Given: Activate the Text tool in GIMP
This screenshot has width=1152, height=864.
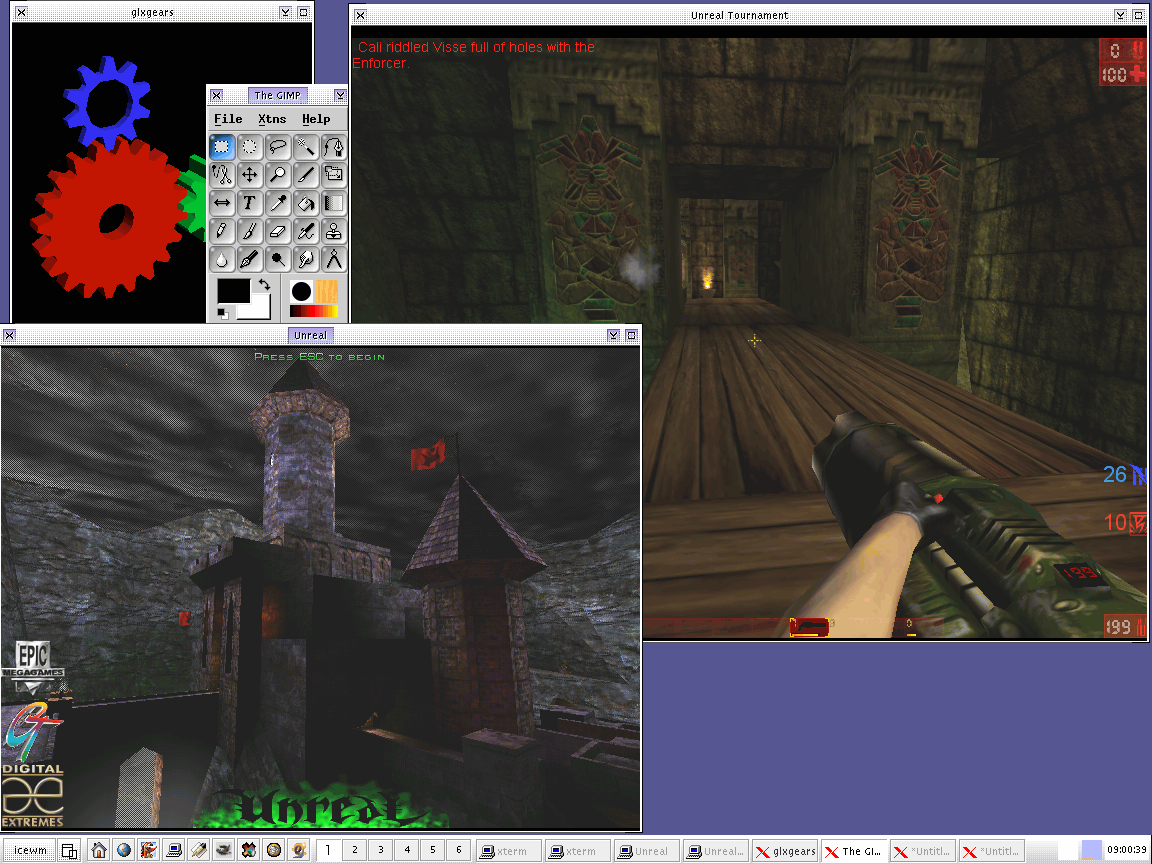Looking at the screenshot, I should pyautogui.click(x=250, y=203).
